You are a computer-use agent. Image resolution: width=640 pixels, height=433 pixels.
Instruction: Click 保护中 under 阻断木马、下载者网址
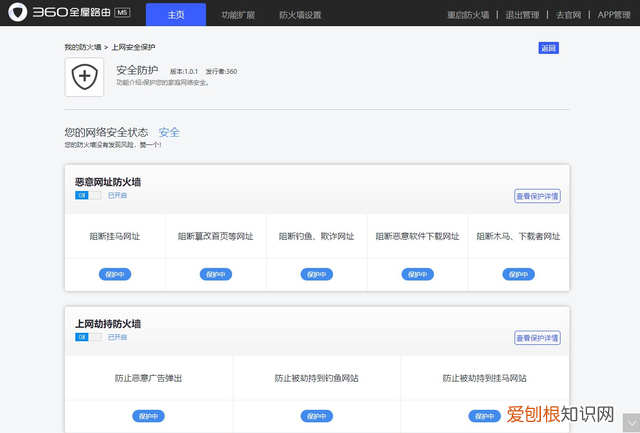(518, 274)
